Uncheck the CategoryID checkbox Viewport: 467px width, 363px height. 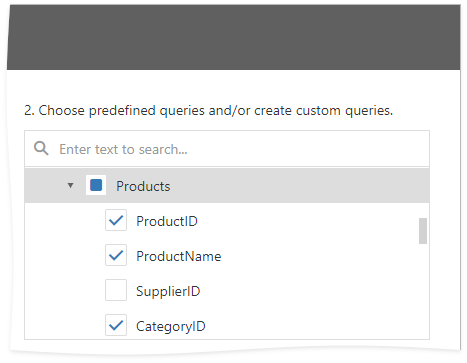[116, 325]
